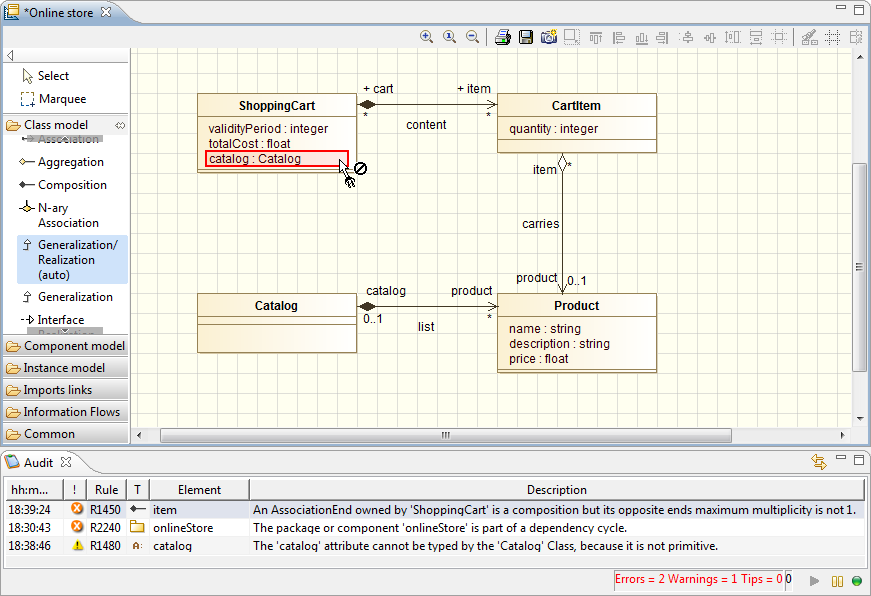Click the green audit status indicator
The image size is (871, 596).
coord(857,581)
